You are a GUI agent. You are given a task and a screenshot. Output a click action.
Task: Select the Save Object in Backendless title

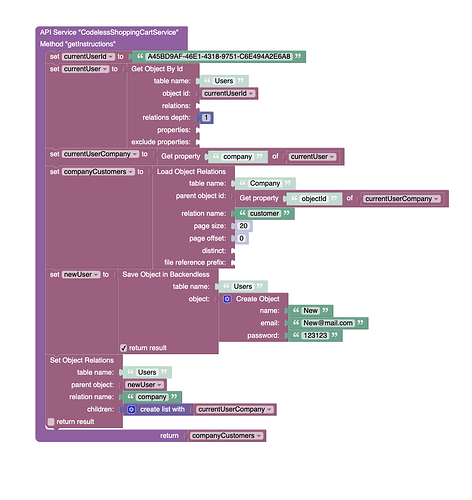click(166, 275)
